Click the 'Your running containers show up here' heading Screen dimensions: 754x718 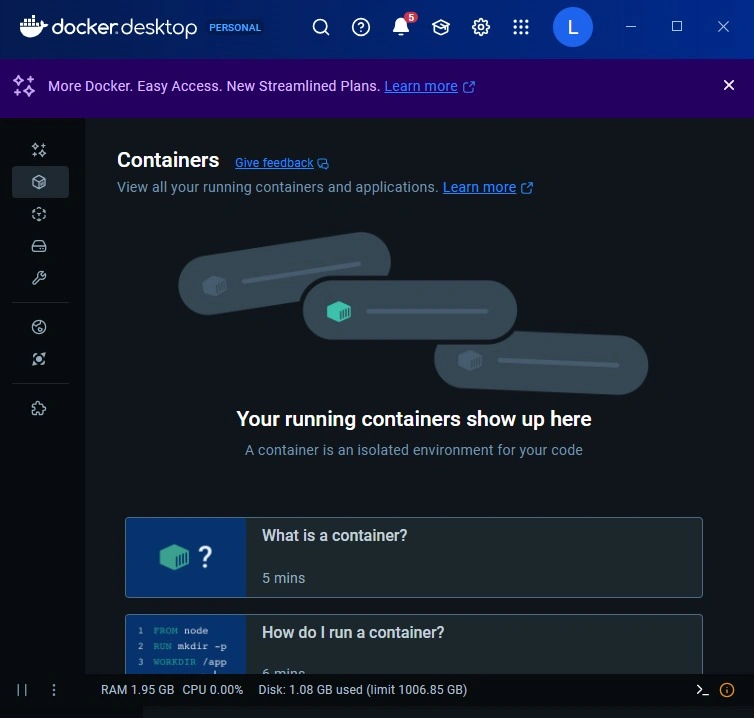click(414, 419)
